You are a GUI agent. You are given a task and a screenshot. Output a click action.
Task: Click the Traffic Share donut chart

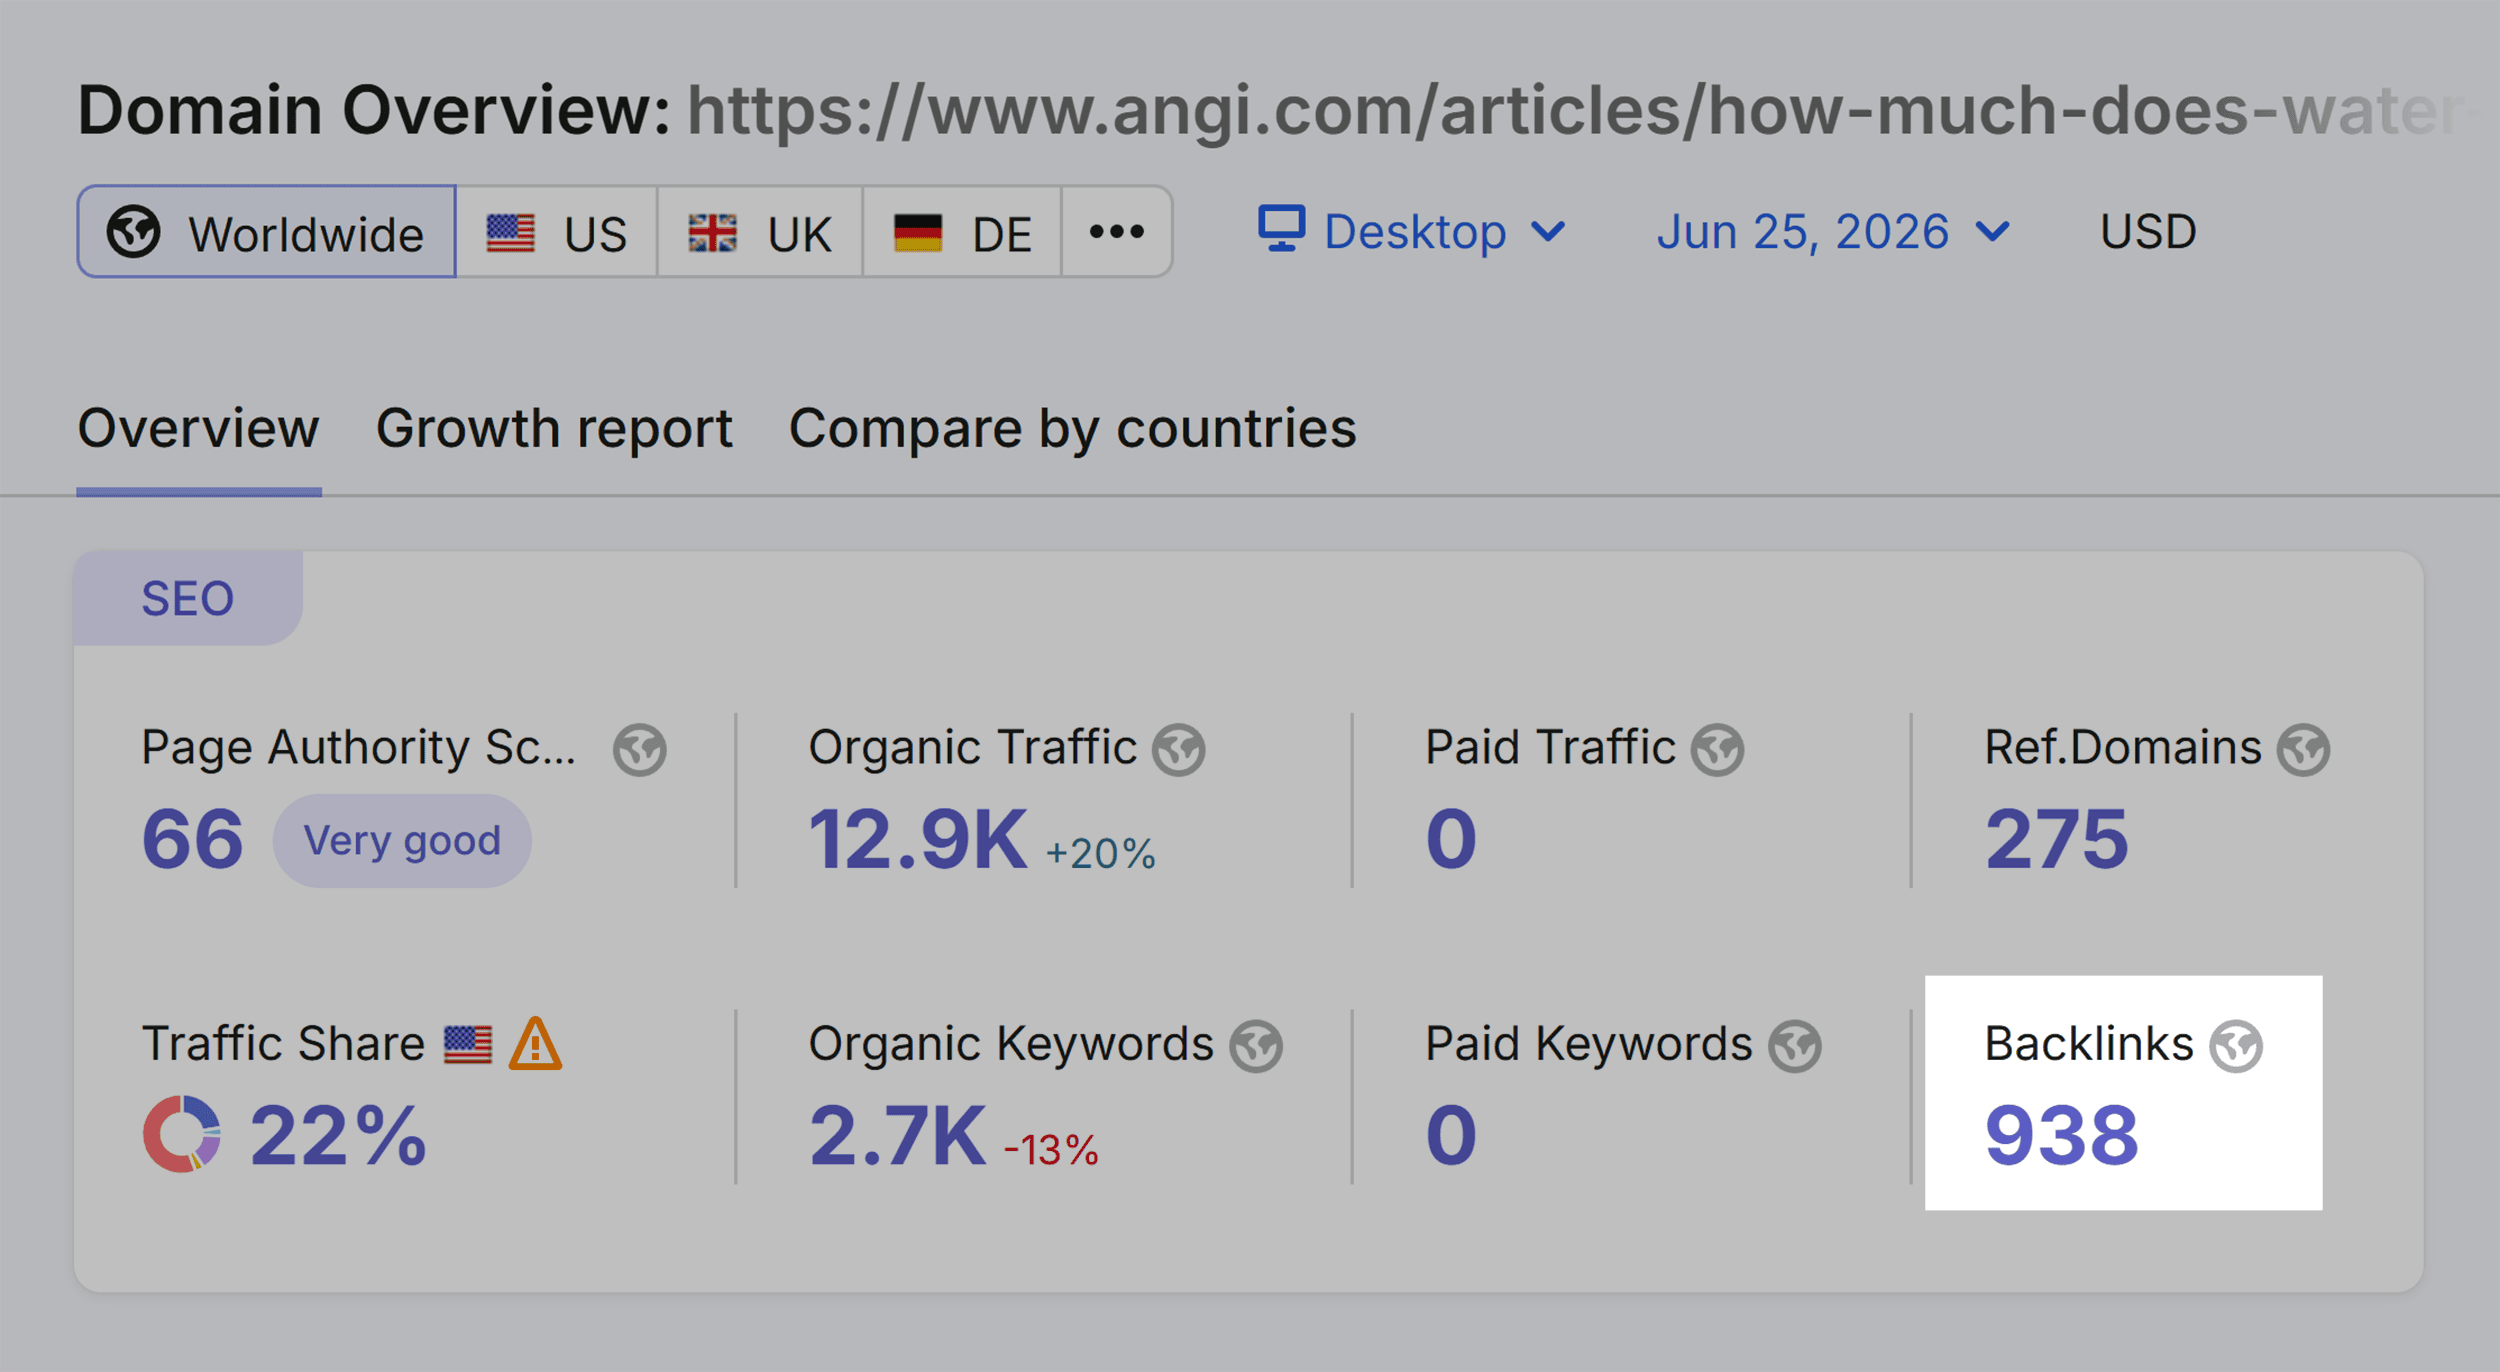pyautogui.click(x=182, y=1134)
